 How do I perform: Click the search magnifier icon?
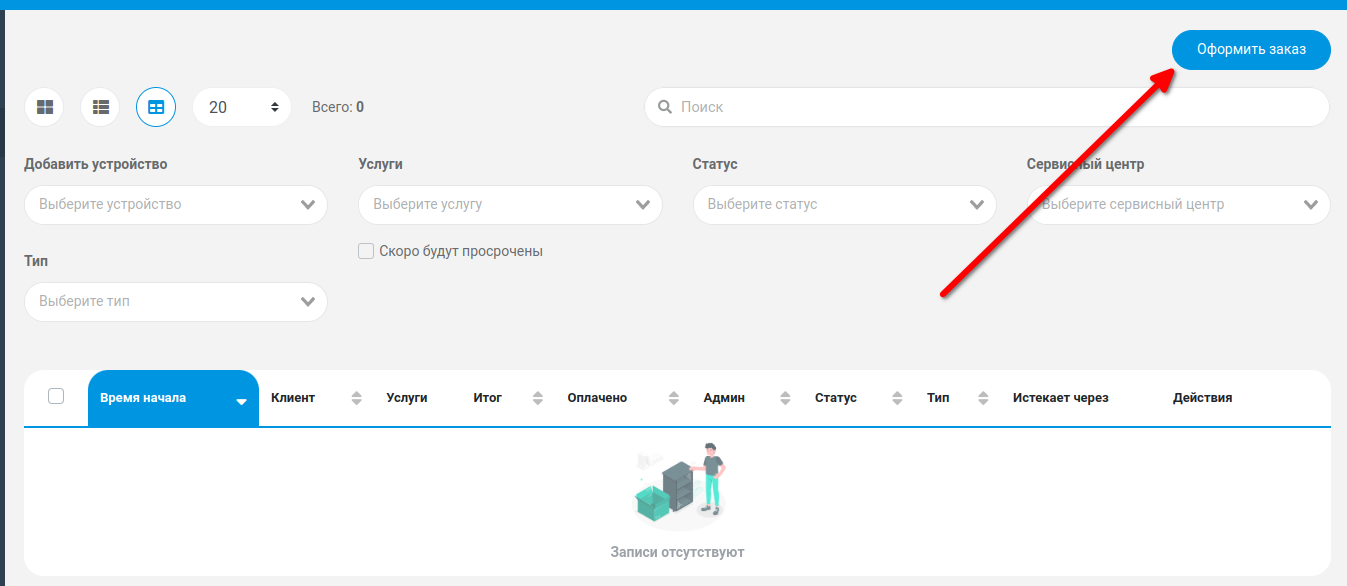[x=664, y=107]
